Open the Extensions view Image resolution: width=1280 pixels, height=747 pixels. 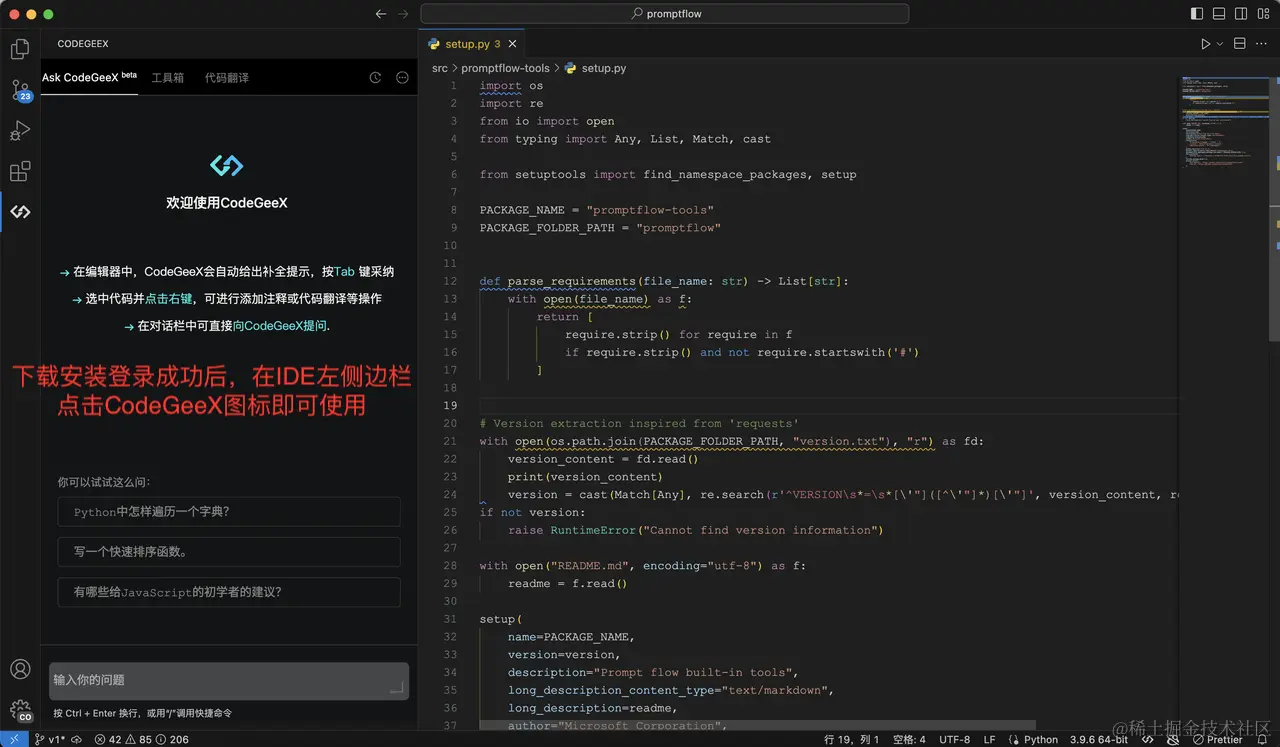tap(20, 172)
